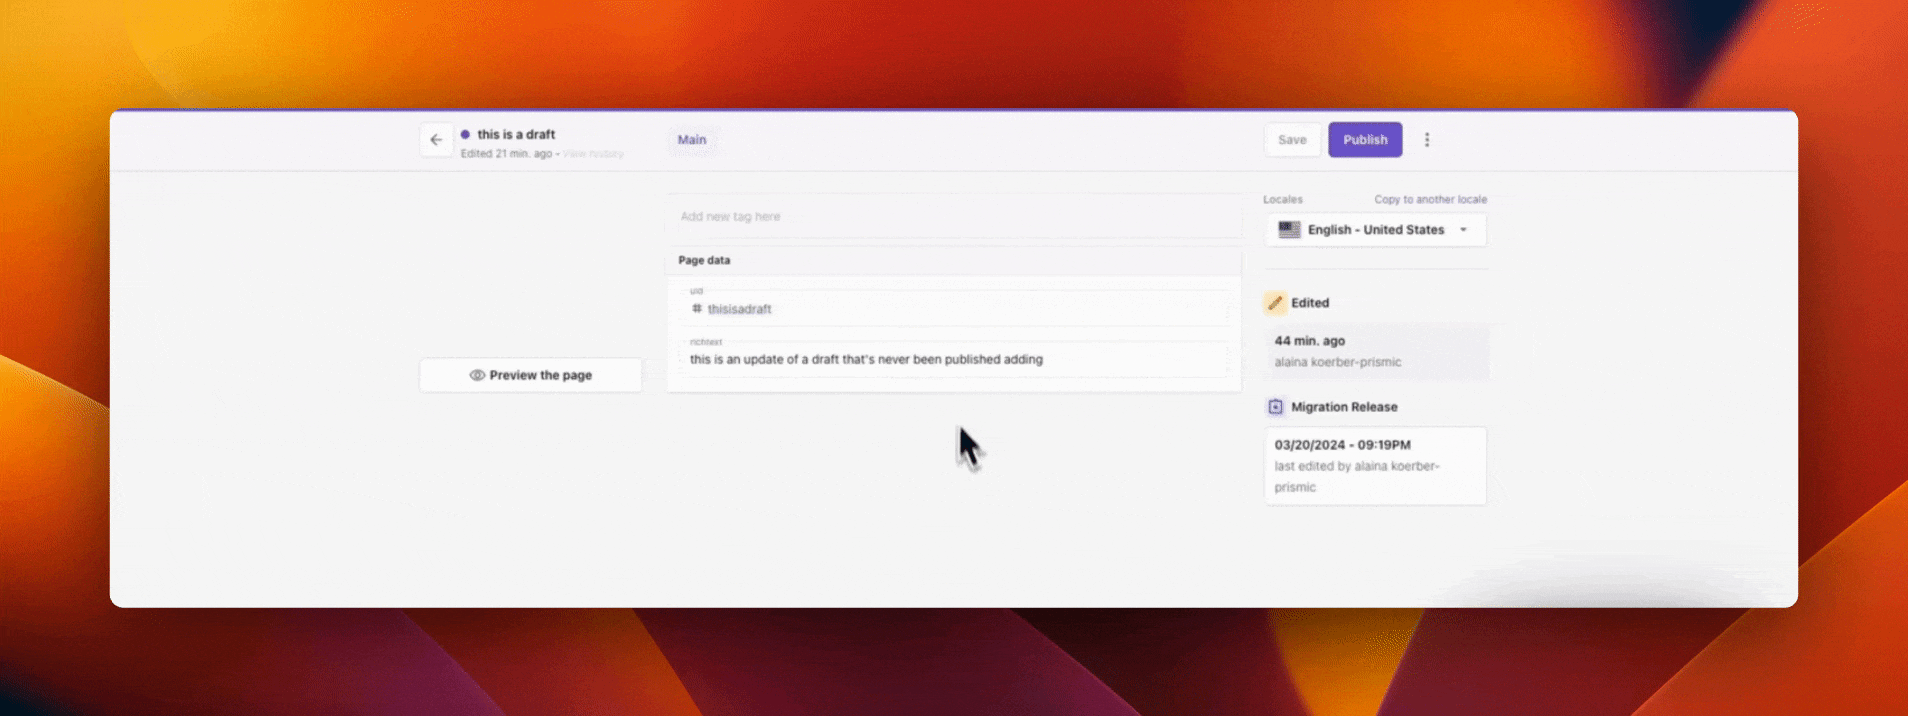Select the 03/20/2024 migration release card
This screenshot has height=716, width=1908.
1375,466
